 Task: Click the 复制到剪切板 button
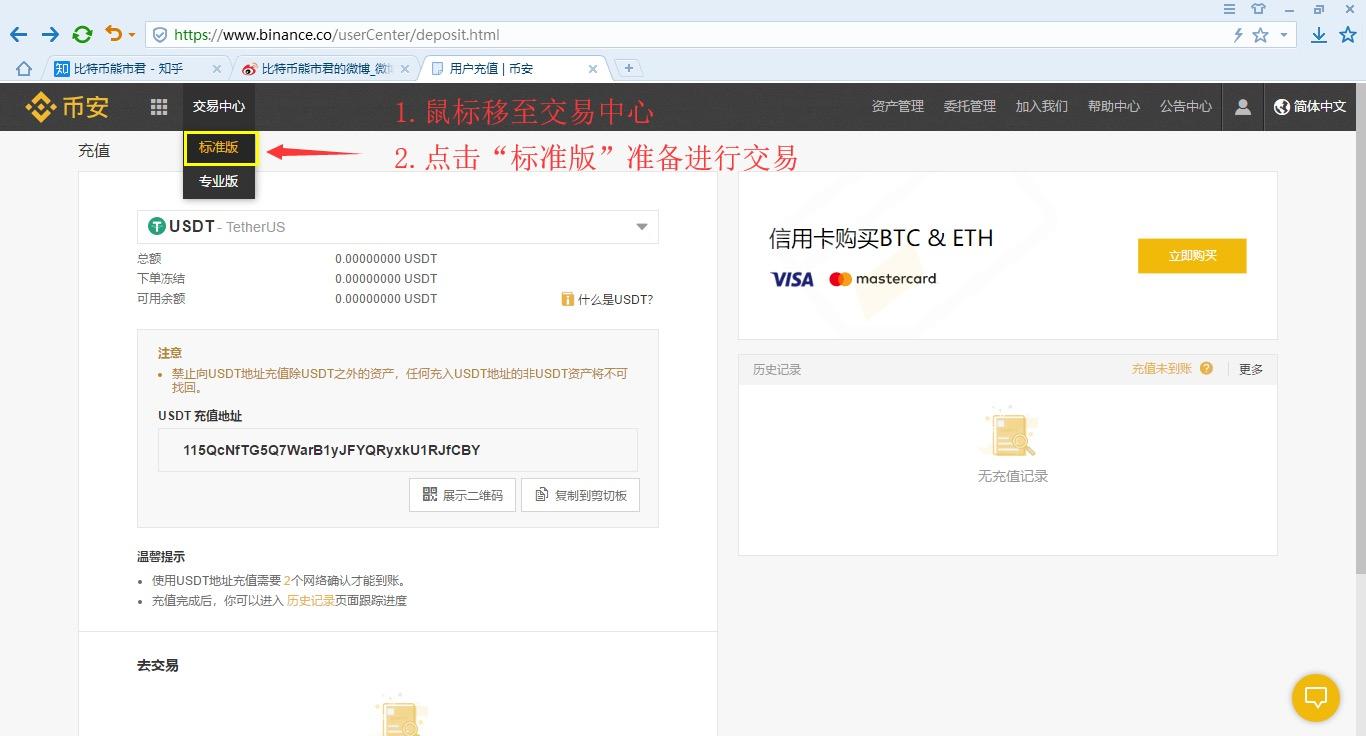580,495
